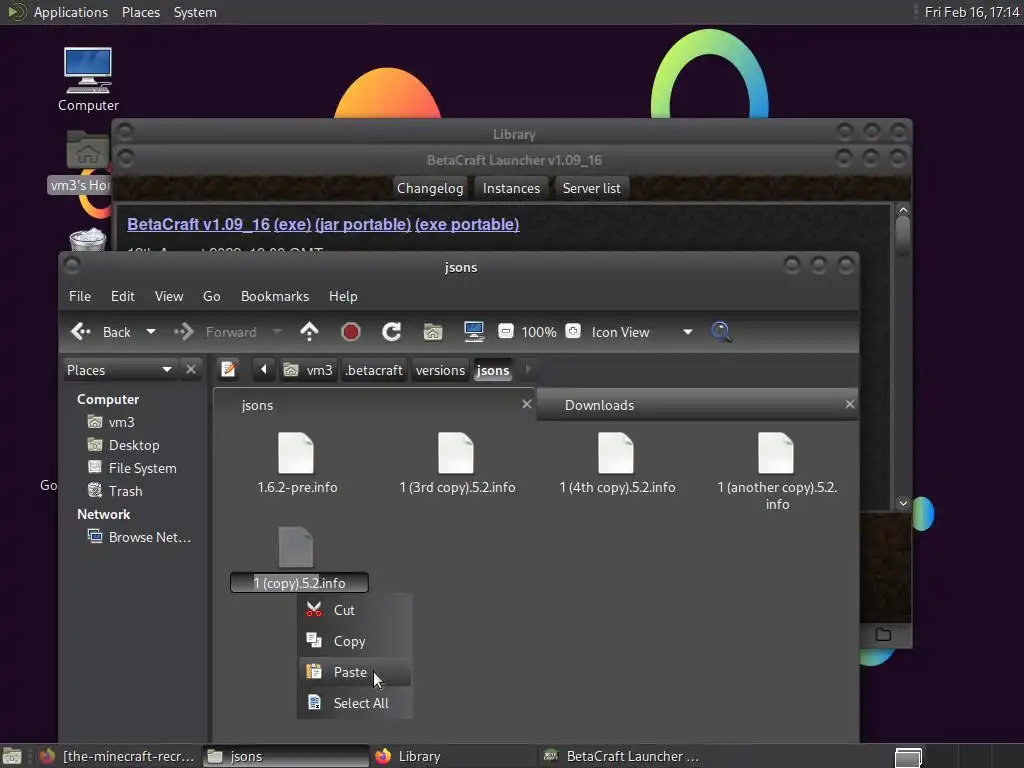This screenshot has height=768, width=1024.
Task: Zoom out with the minus icon
Action: coord(505,331)
